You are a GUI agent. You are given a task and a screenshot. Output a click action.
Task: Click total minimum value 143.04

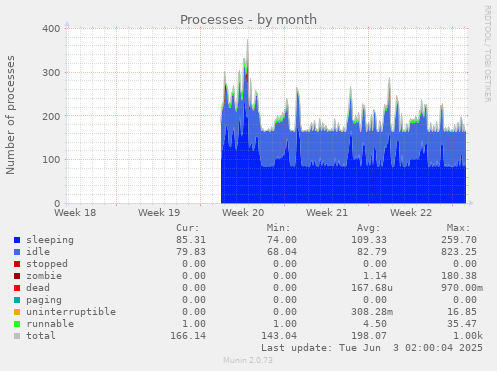(279, 336)
